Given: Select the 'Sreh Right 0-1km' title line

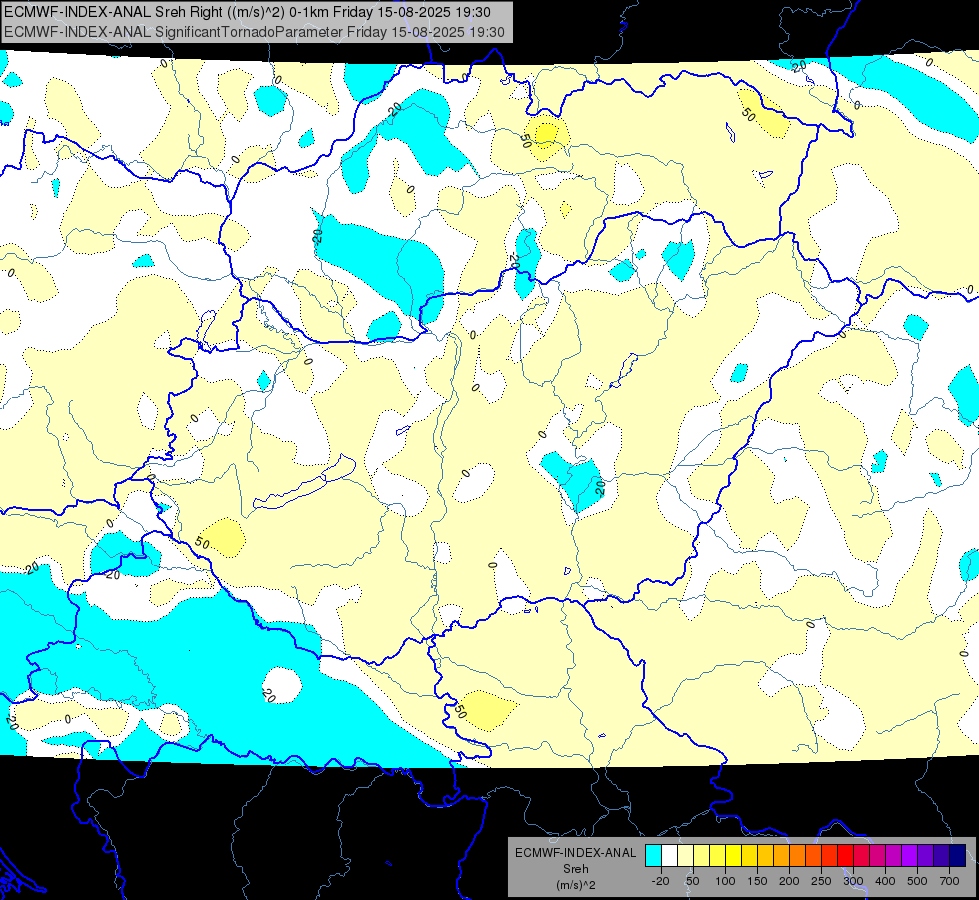Looking at the screenshot, I should tap(247, 12).
